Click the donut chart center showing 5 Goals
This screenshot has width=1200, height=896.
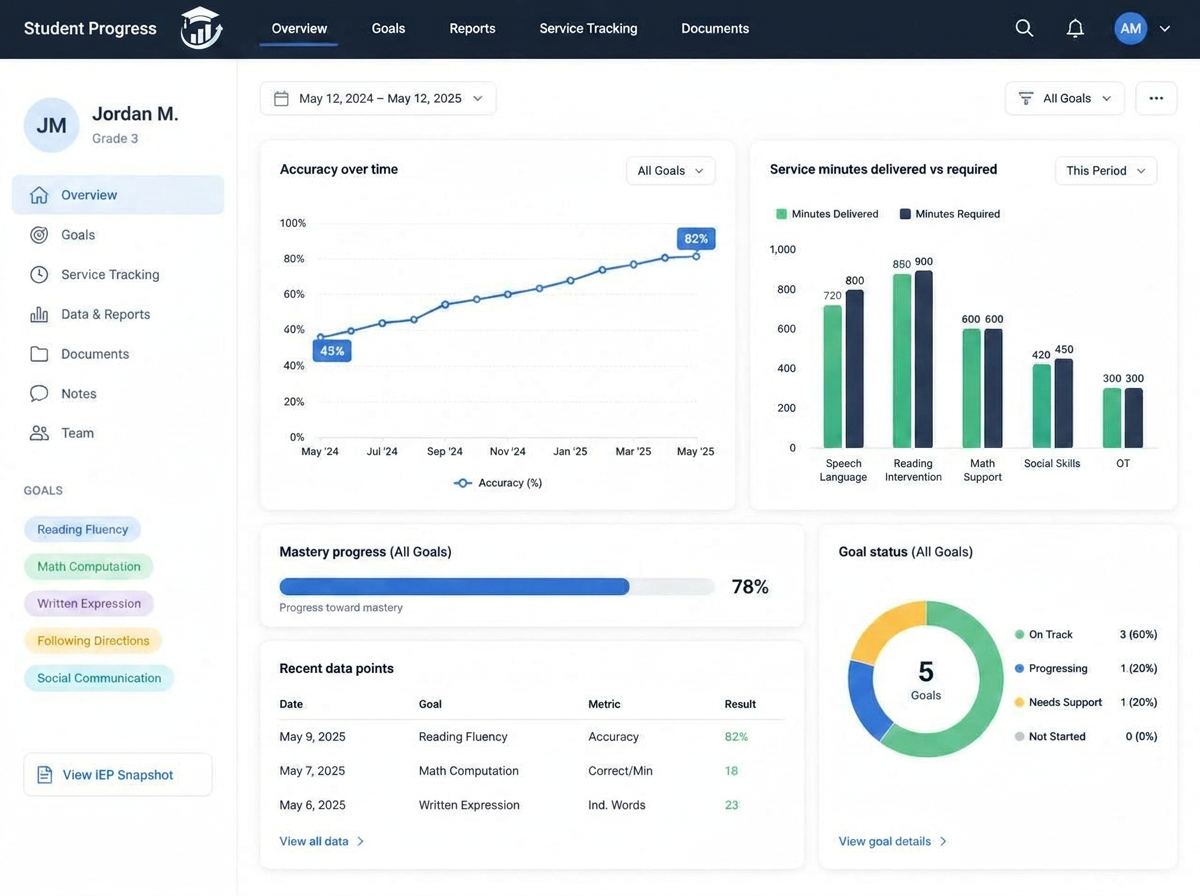click(x=926, y=679)
